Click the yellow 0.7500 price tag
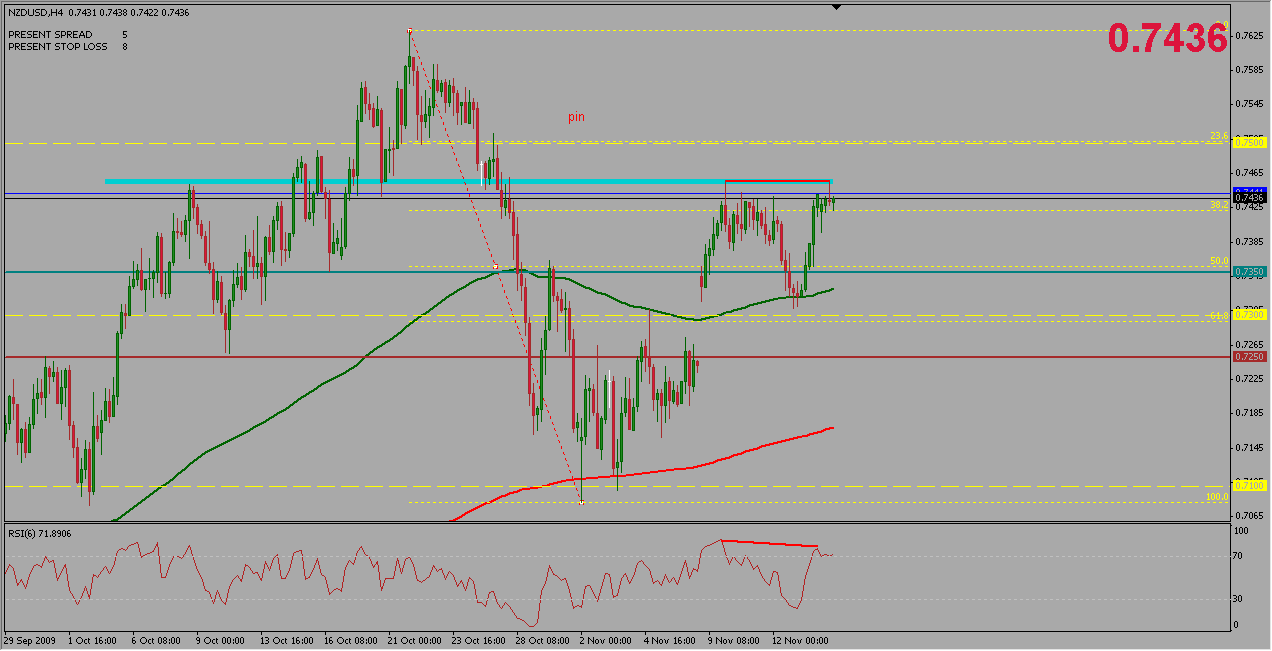This screenshot has height=651, width=1272. pyautogui.click(x=1249, y=143)
